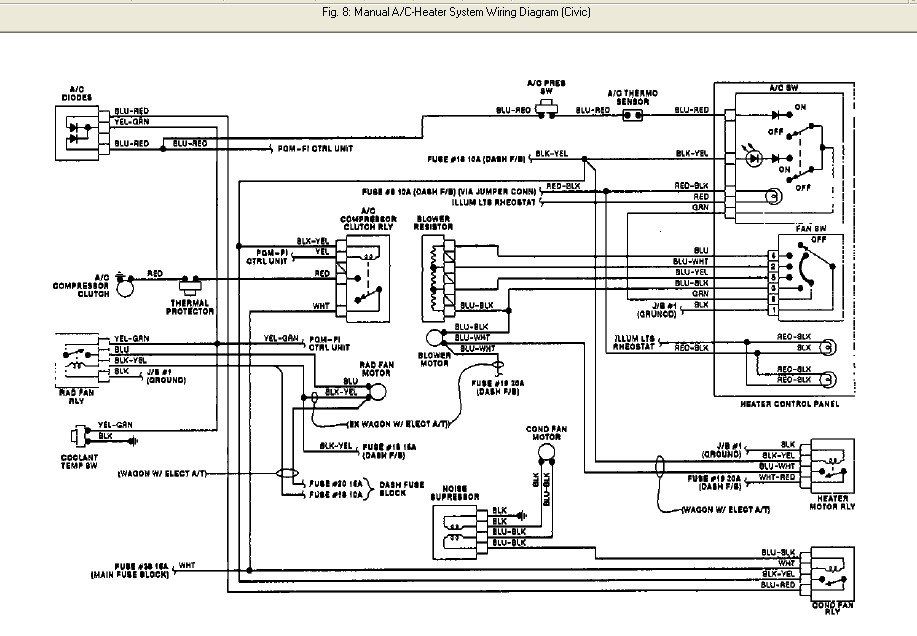Click the radiator fan motor circle

pos(378,392)
